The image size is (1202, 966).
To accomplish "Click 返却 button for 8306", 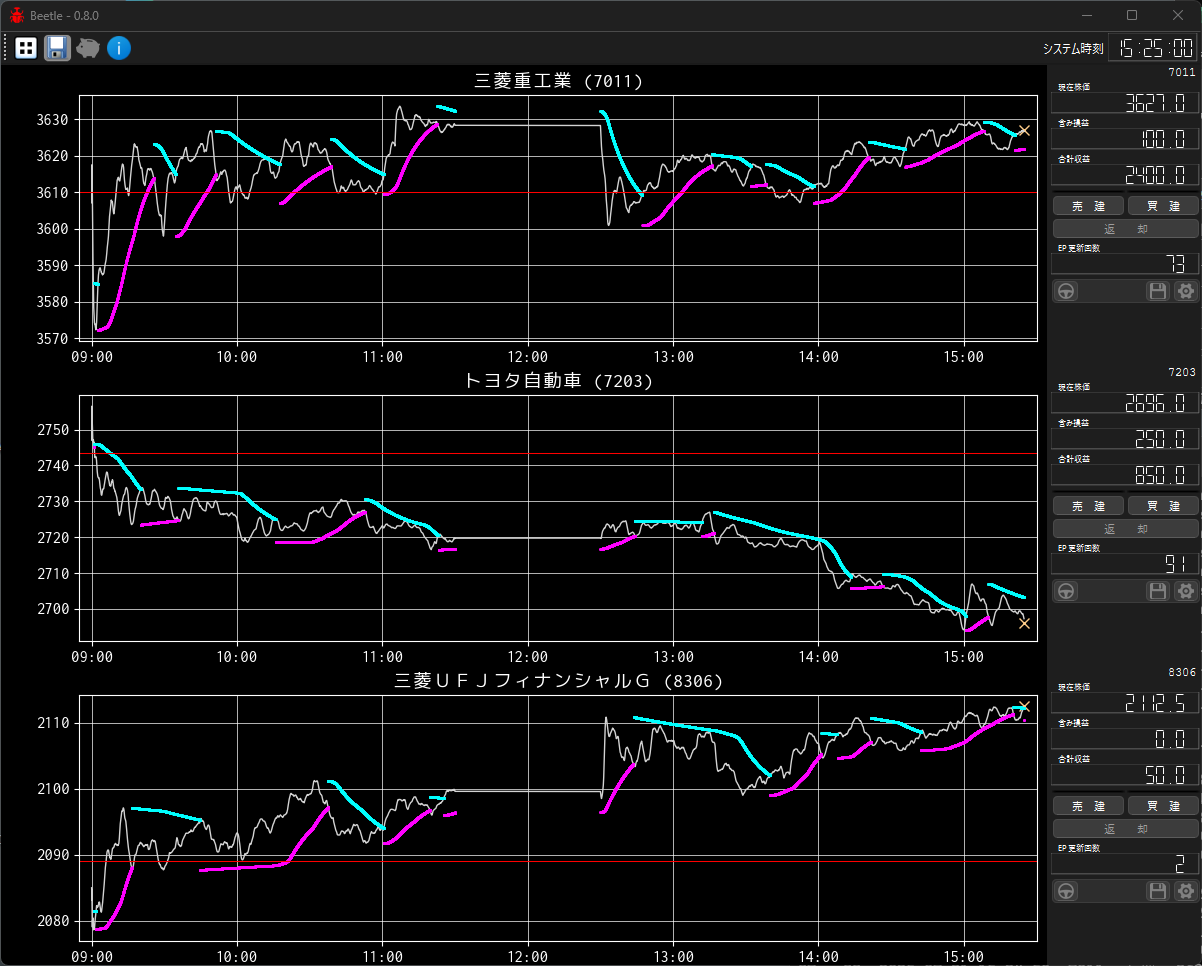I will pyautogui.click(x=1125, y=828).
